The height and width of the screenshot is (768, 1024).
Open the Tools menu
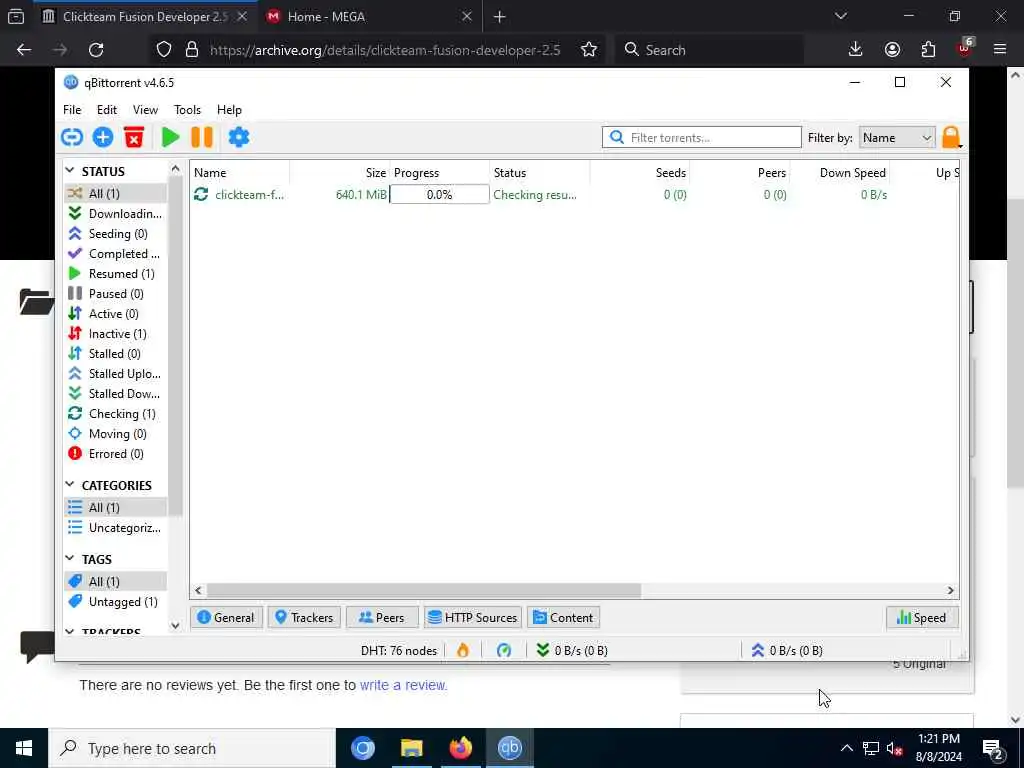[187, 110]
